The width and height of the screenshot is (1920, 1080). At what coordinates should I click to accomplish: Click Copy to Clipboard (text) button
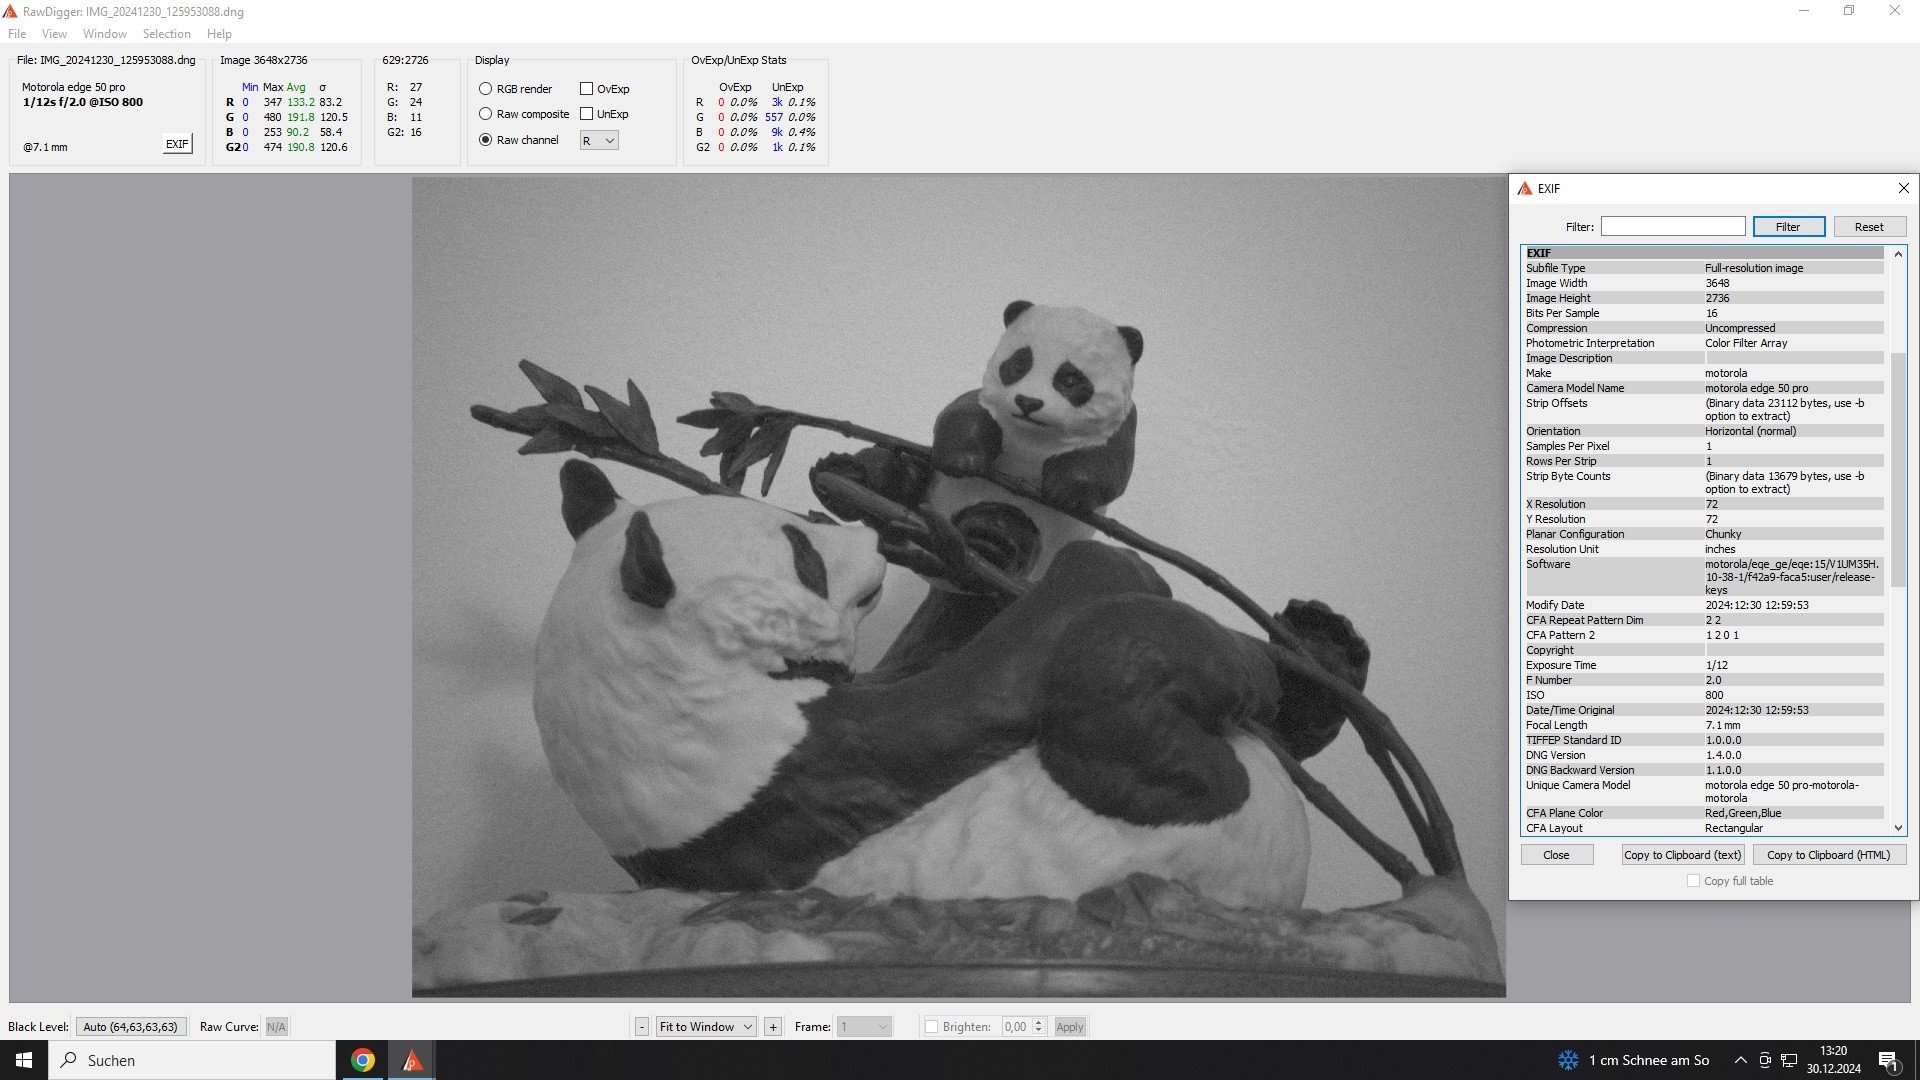click(x=1682, y=855)
